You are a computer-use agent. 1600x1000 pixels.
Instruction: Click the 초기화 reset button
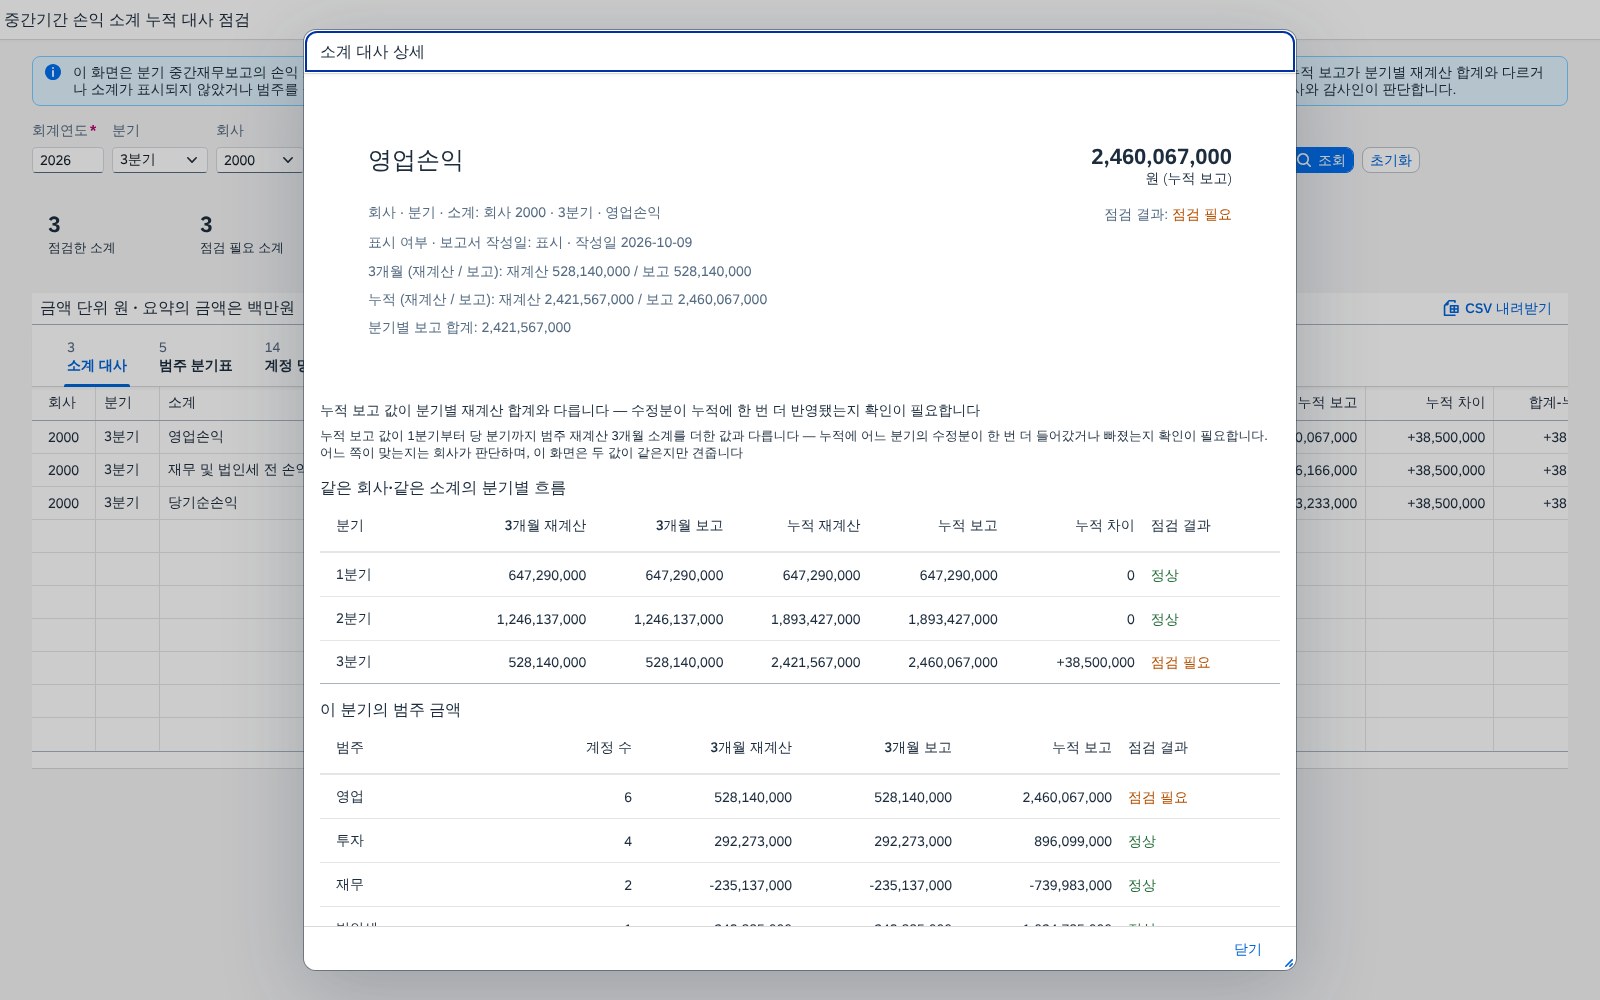(1390, 160)
